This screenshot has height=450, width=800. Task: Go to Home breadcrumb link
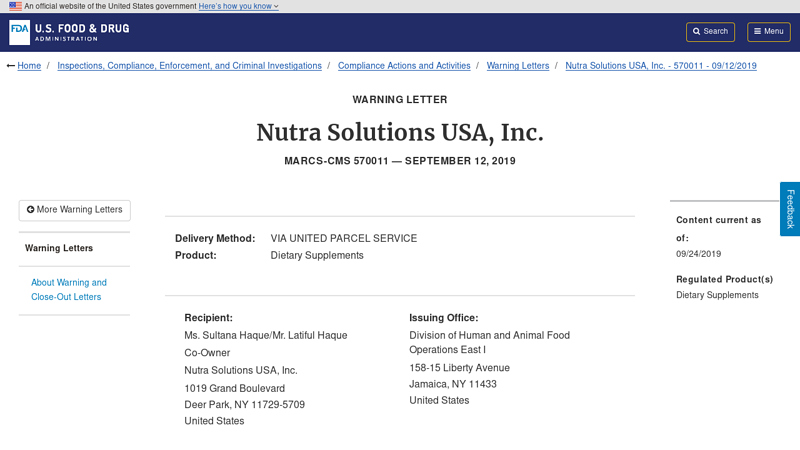coord(29,66)
